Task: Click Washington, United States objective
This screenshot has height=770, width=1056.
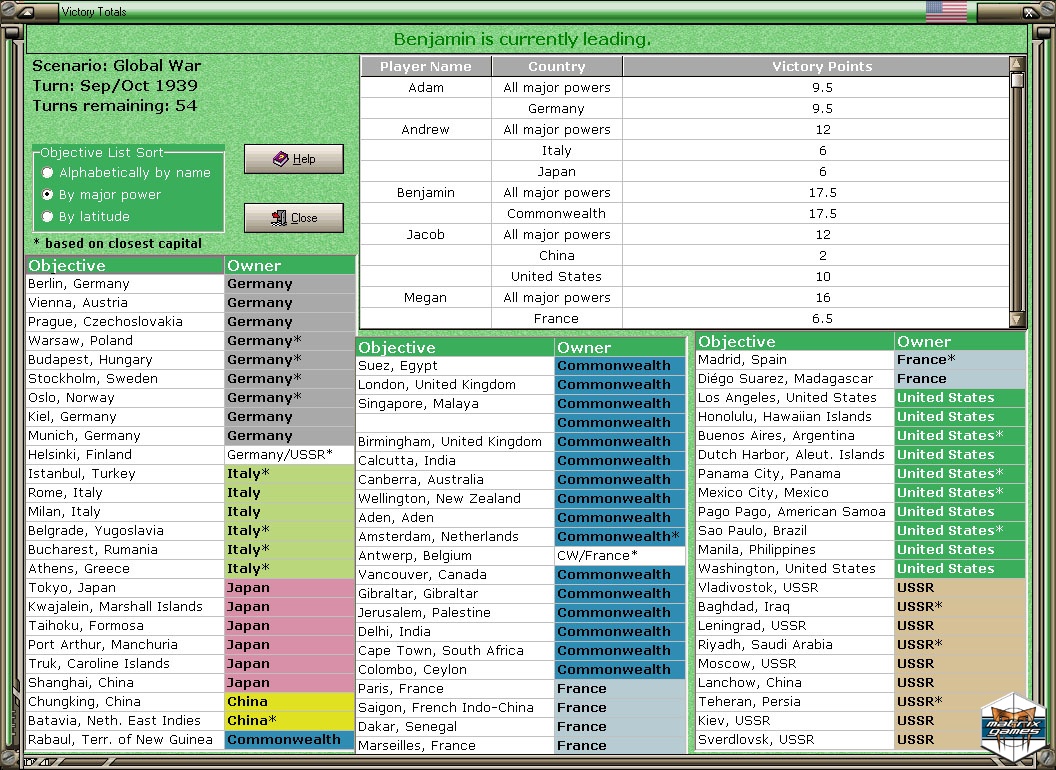Action: [794, 569]
